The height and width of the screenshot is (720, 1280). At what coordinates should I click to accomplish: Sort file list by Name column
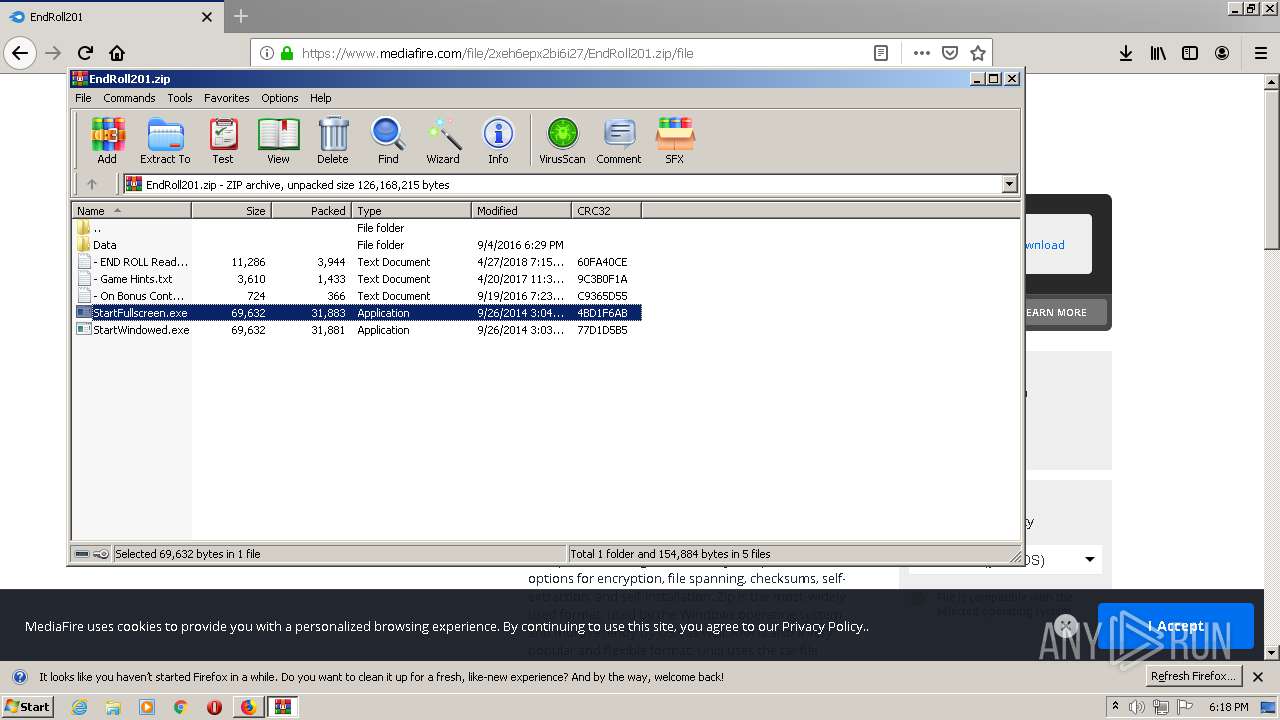[x=131, y=211]
